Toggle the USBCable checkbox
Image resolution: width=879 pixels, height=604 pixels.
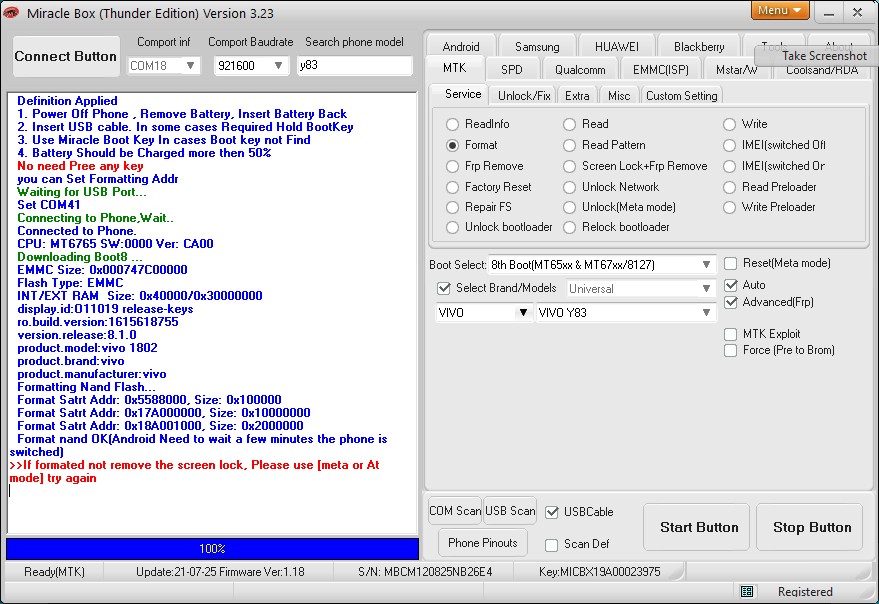tap(552, 512)
